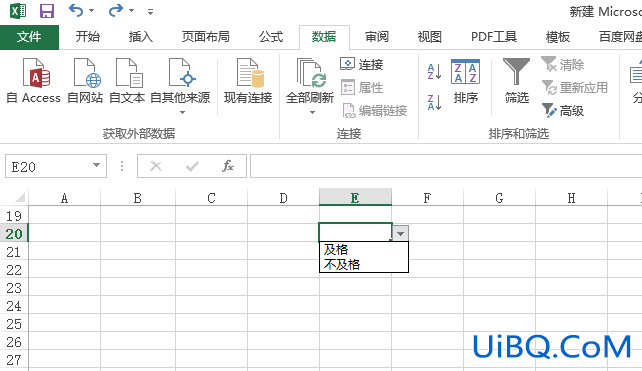The image size is (642, 371).
Task: Click the Name Box showing E20
Action: 48,166
